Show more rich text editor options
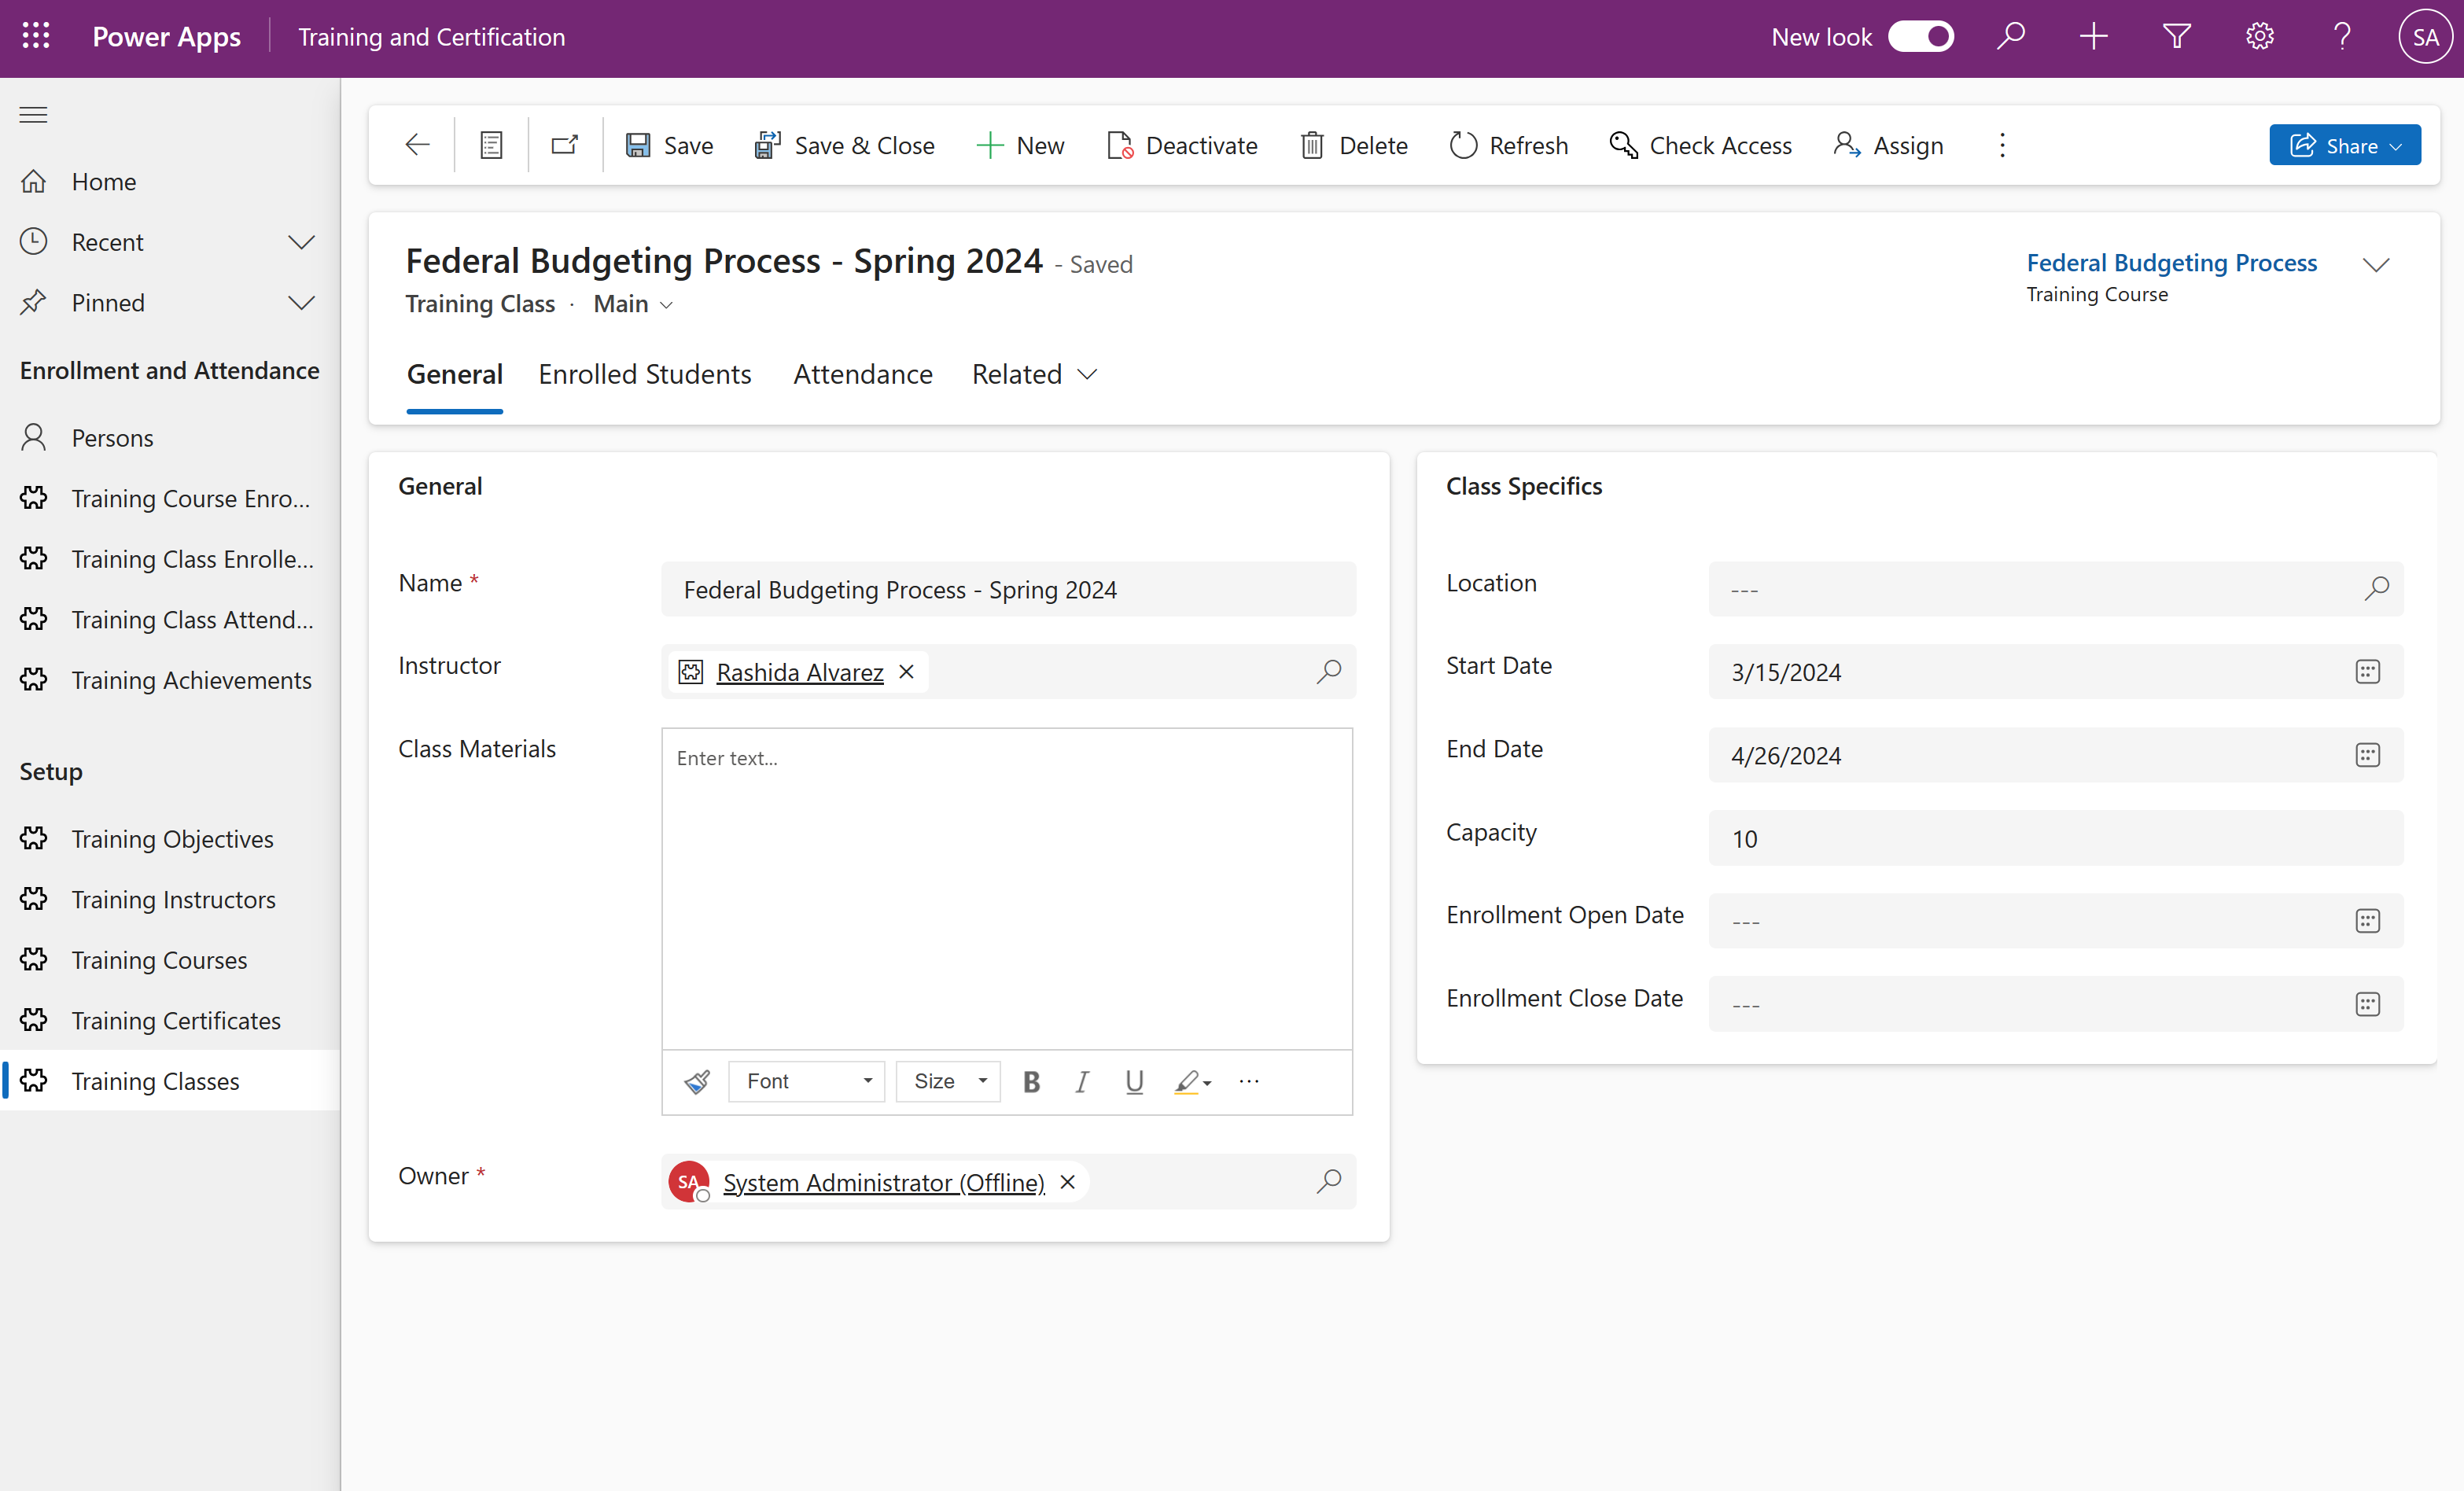The height and width of the screenshot is (1491, 2464). (1248, 1082)
